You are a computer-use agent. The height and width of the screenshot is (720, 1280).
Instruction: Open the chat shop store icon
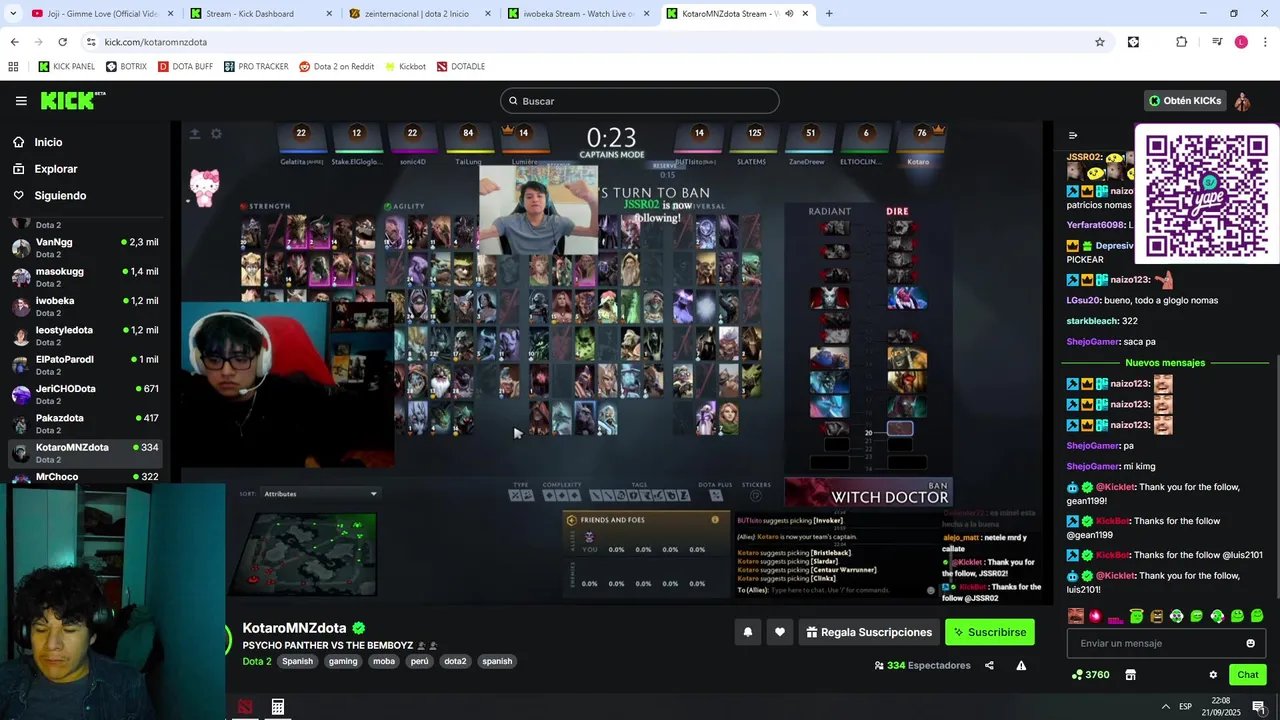point(1131,675)
